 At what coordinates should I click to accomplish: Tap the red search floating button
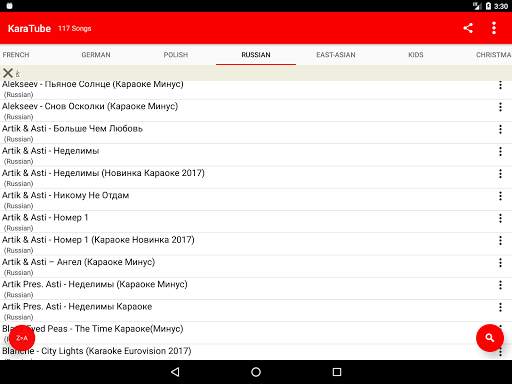tap(490, 338)
